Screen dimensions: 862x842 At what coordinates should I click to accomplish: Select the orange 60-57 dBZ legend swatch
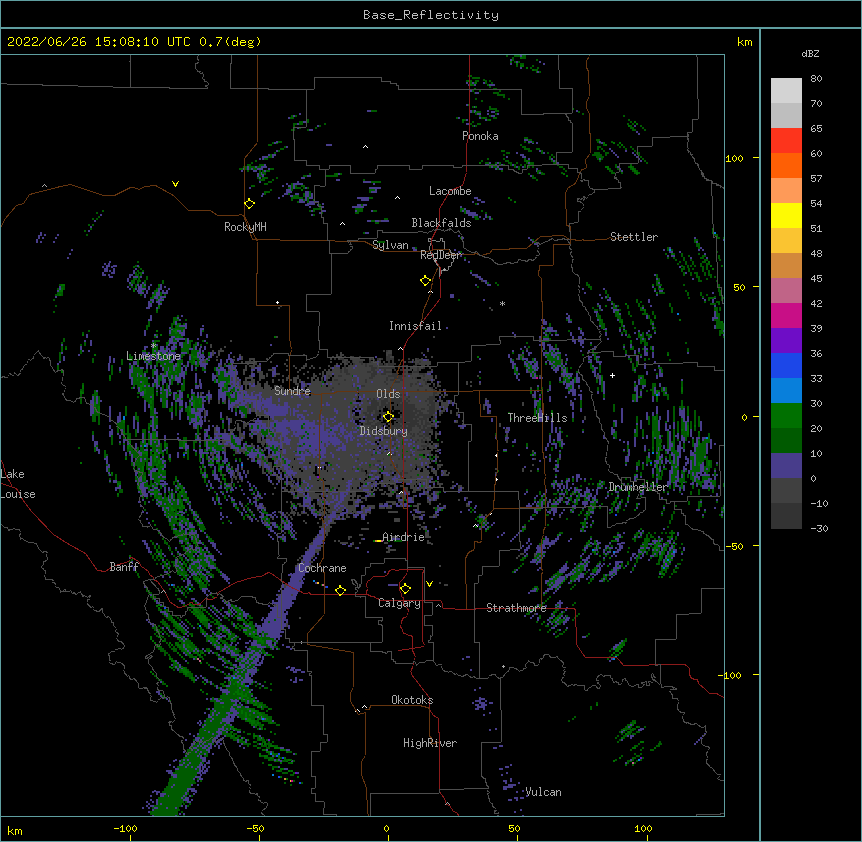point(786,165)
